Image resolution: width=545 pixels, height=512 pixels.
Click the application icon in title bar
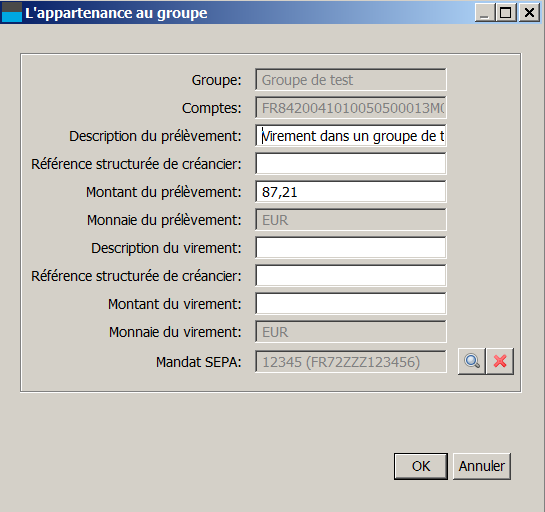point(12,13)
